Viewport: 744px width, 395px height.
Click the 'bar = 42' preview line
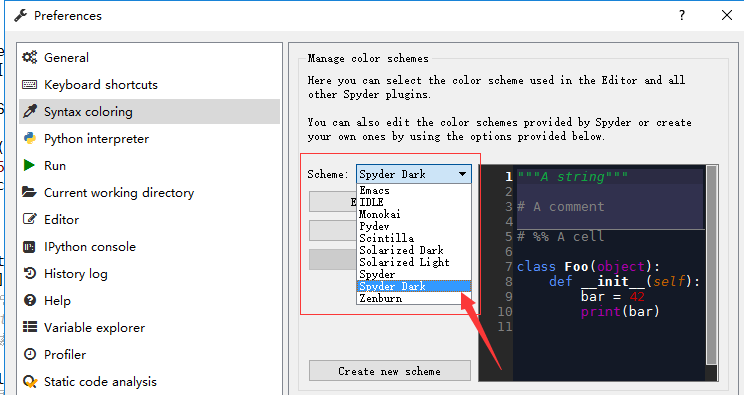tap(613, 297)
